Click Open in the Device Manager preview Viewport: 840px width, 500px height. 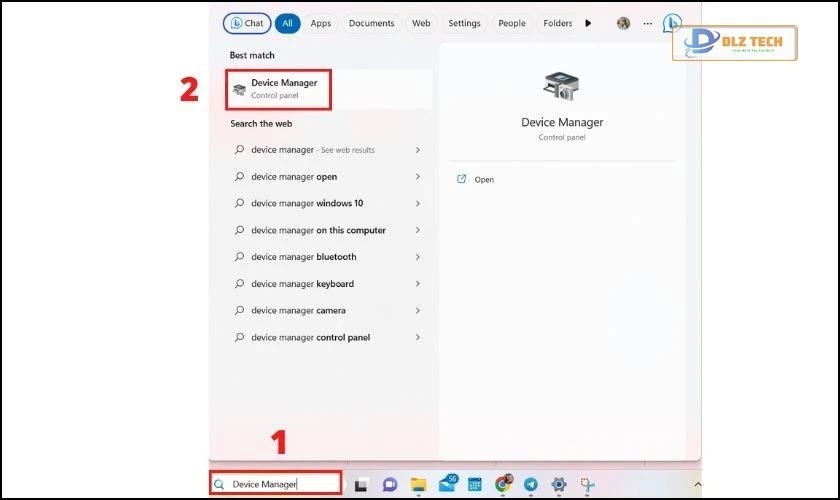click(484, 180)
